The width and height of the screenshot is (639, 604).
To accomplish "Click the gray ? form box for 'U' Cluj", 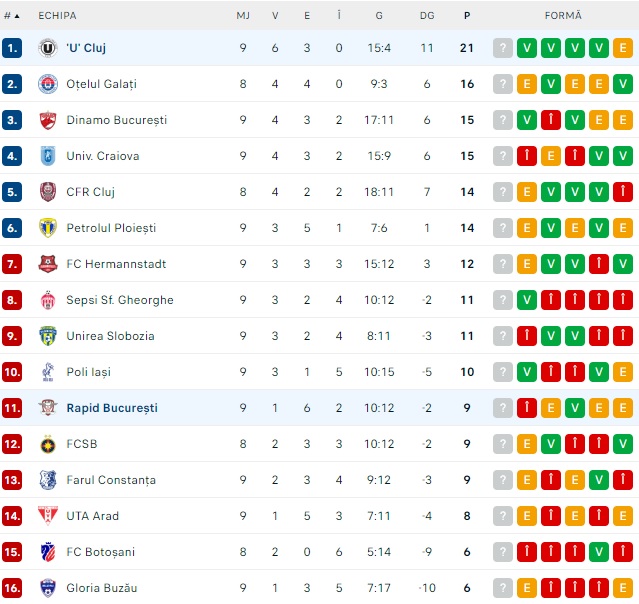I will click(503, 48).
